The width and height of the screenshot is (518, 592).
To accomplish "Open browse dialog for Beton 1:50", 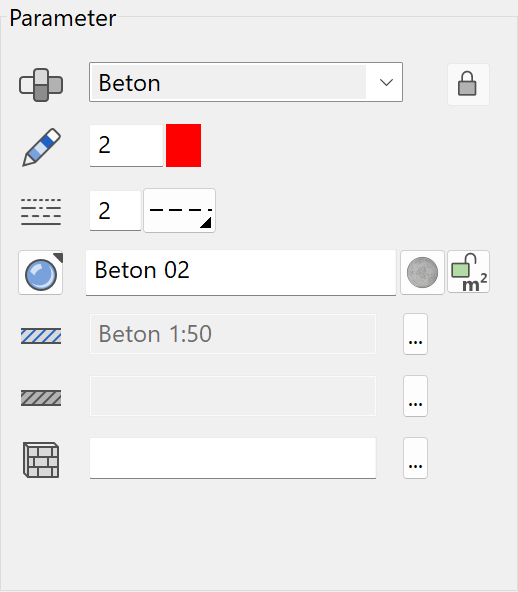I will [x=415, y=334].
